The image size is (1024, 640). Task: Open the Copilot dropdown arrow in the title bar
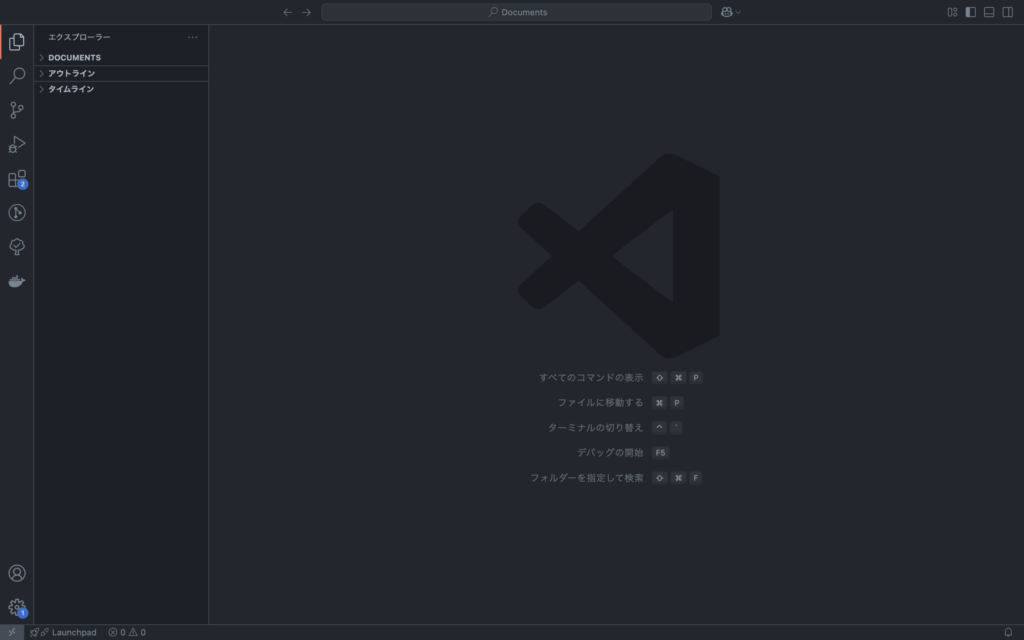[x=739, y=13]
